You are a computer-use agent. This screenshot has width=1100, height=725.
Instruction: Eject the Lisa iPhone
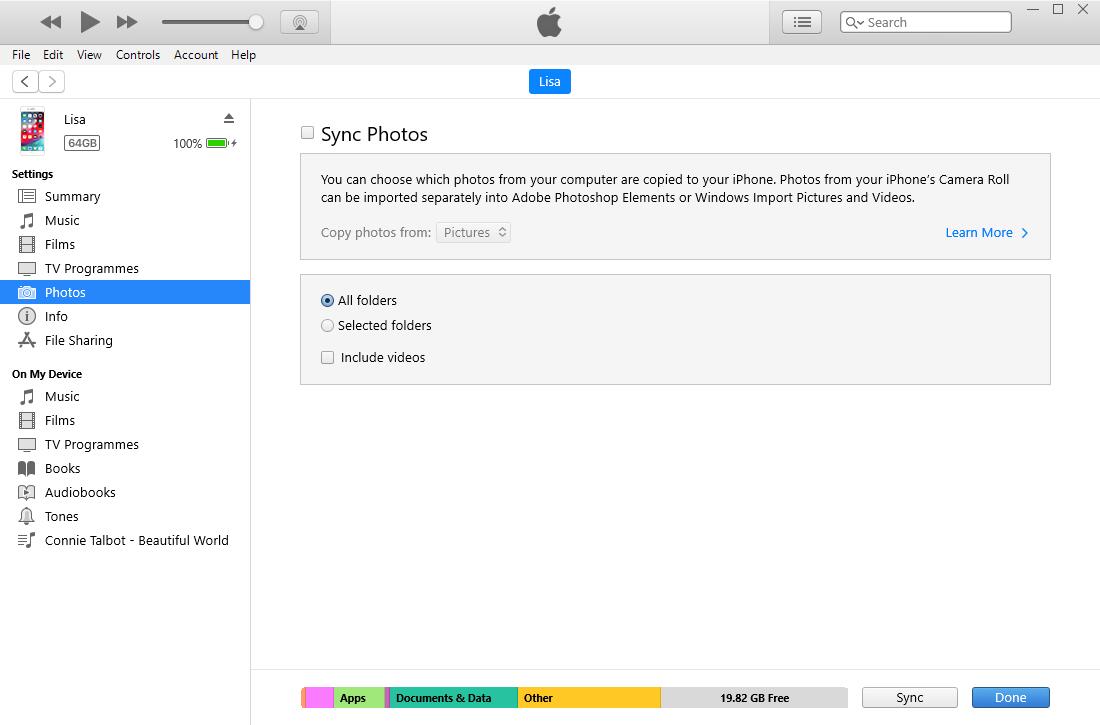[229, 118]
